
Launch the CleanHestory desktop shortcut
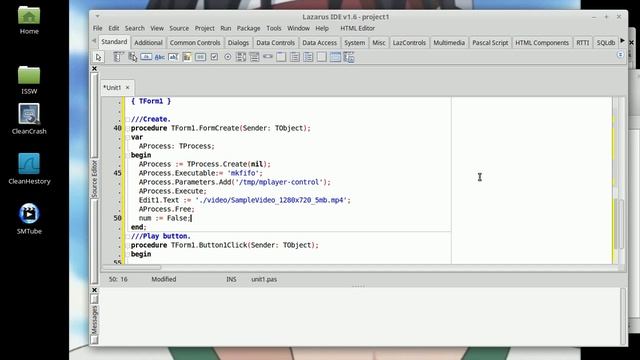pyautogui.click(x=29, y=169)
